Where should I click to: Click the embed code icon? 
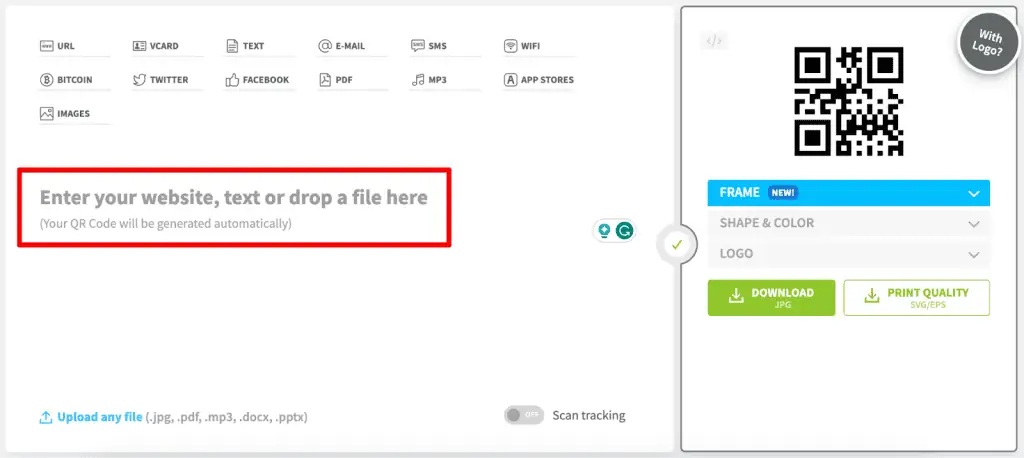[x=714, y=41]
